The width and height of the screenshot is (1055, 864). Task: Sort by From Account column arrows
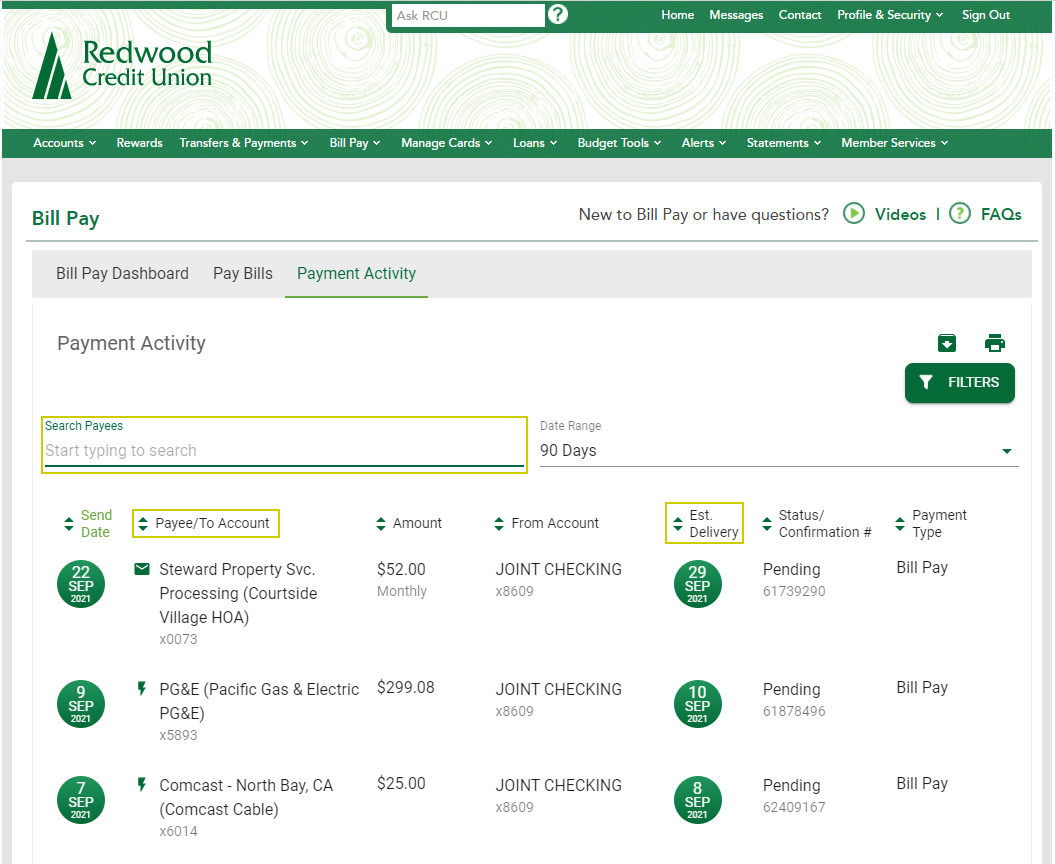tap(499, 524)
